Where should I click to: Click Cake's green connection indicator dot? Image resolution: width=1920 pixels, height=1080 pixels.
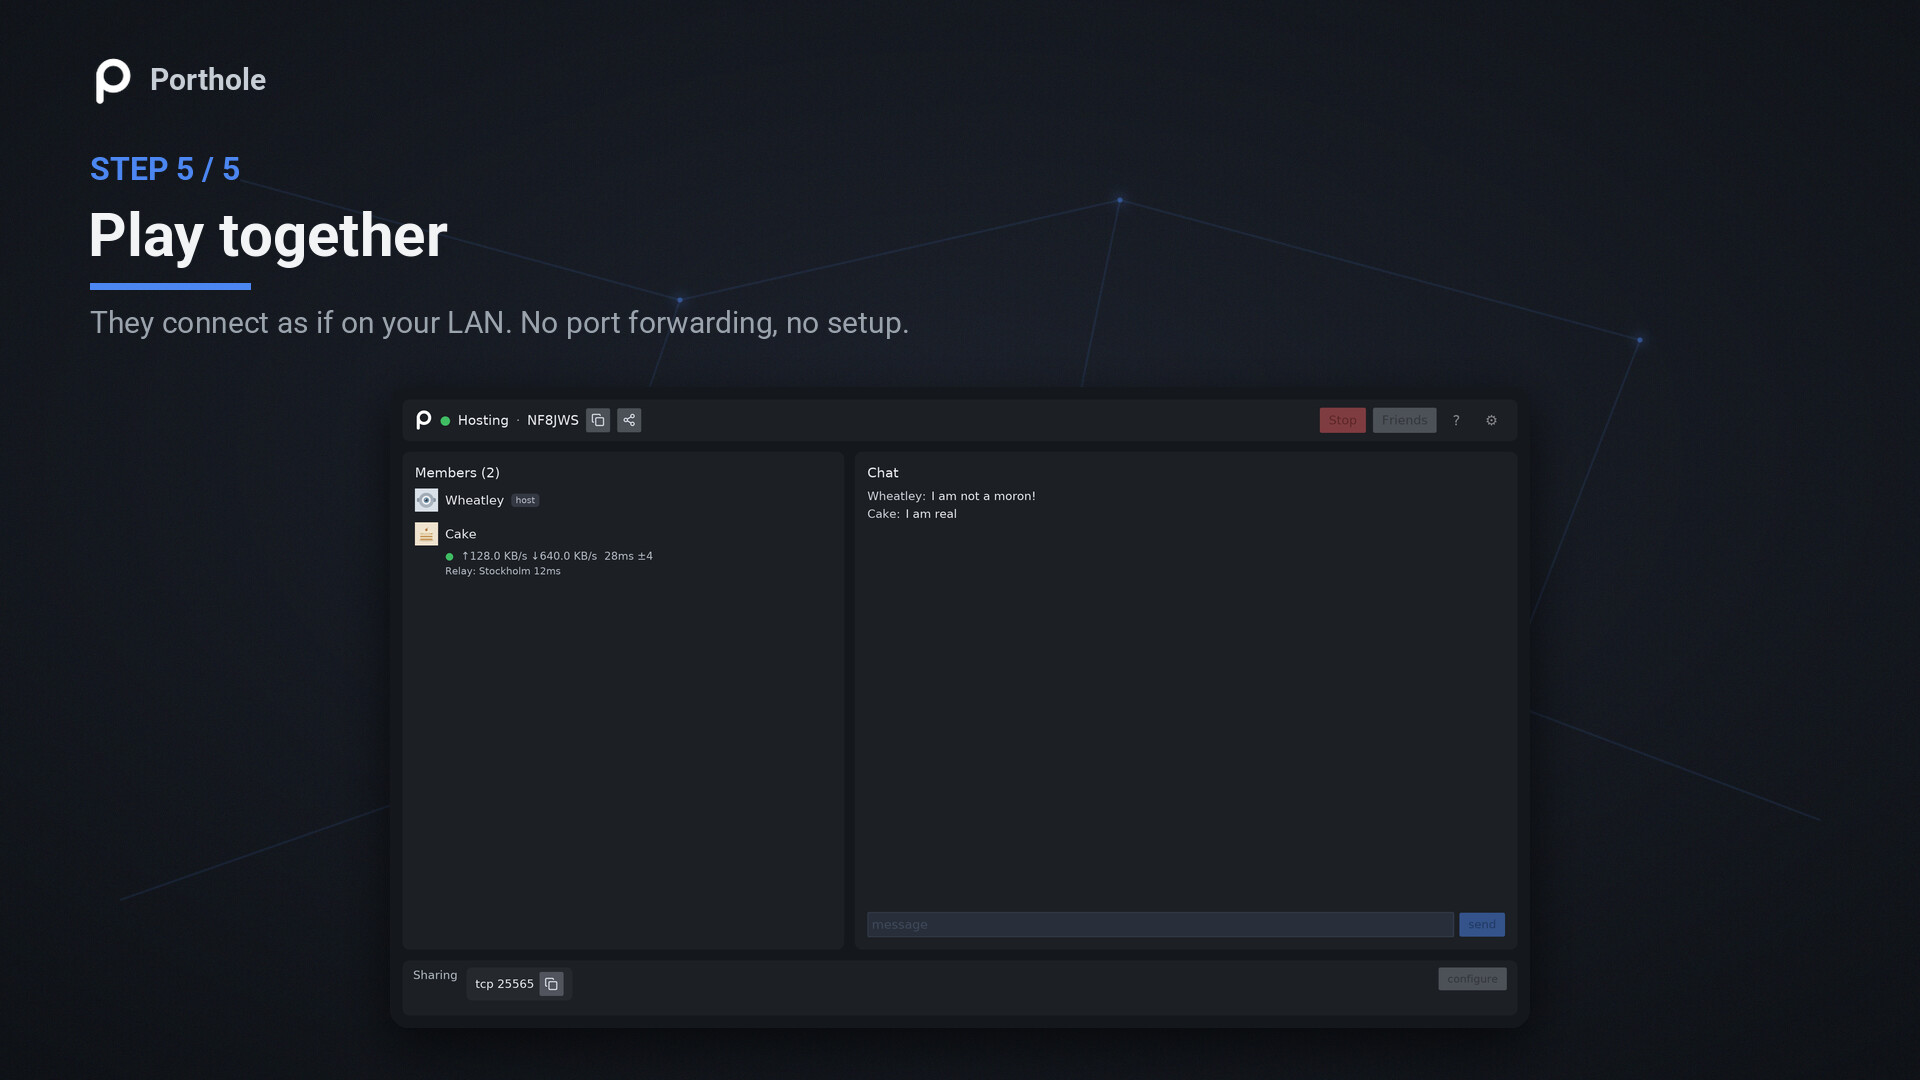(x=449, y=557)
